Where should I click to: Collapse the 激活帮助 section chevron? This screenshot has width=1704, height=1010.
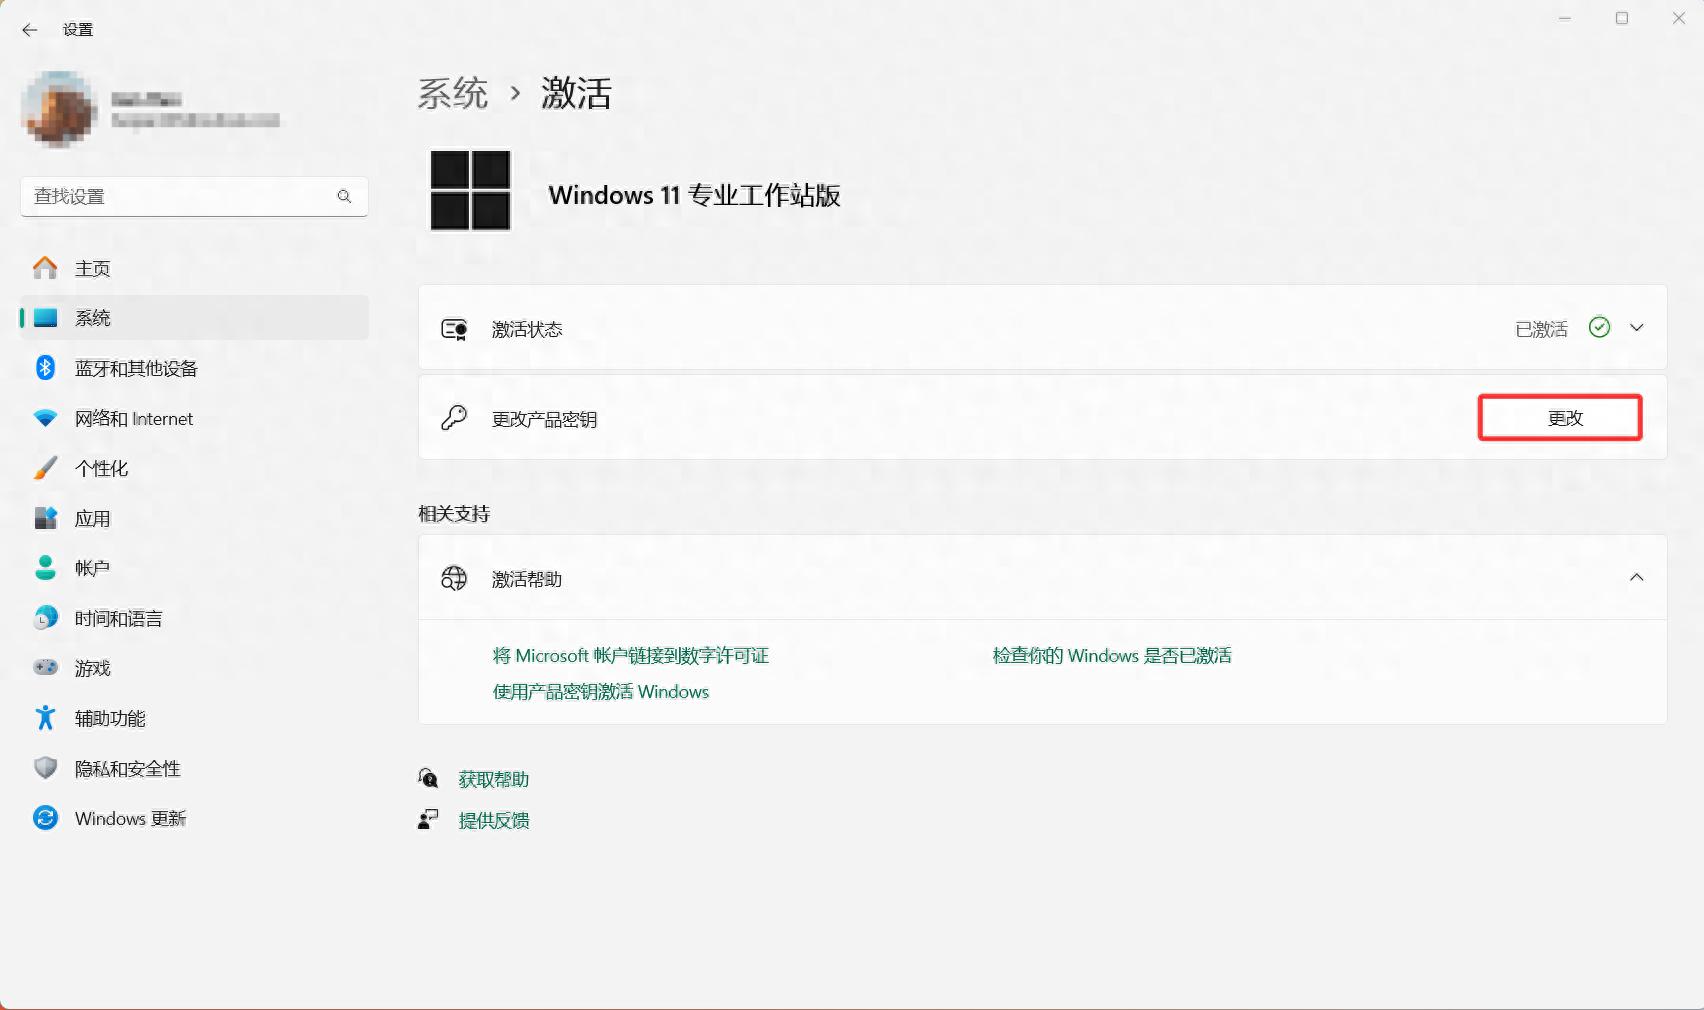[1636, 578]
